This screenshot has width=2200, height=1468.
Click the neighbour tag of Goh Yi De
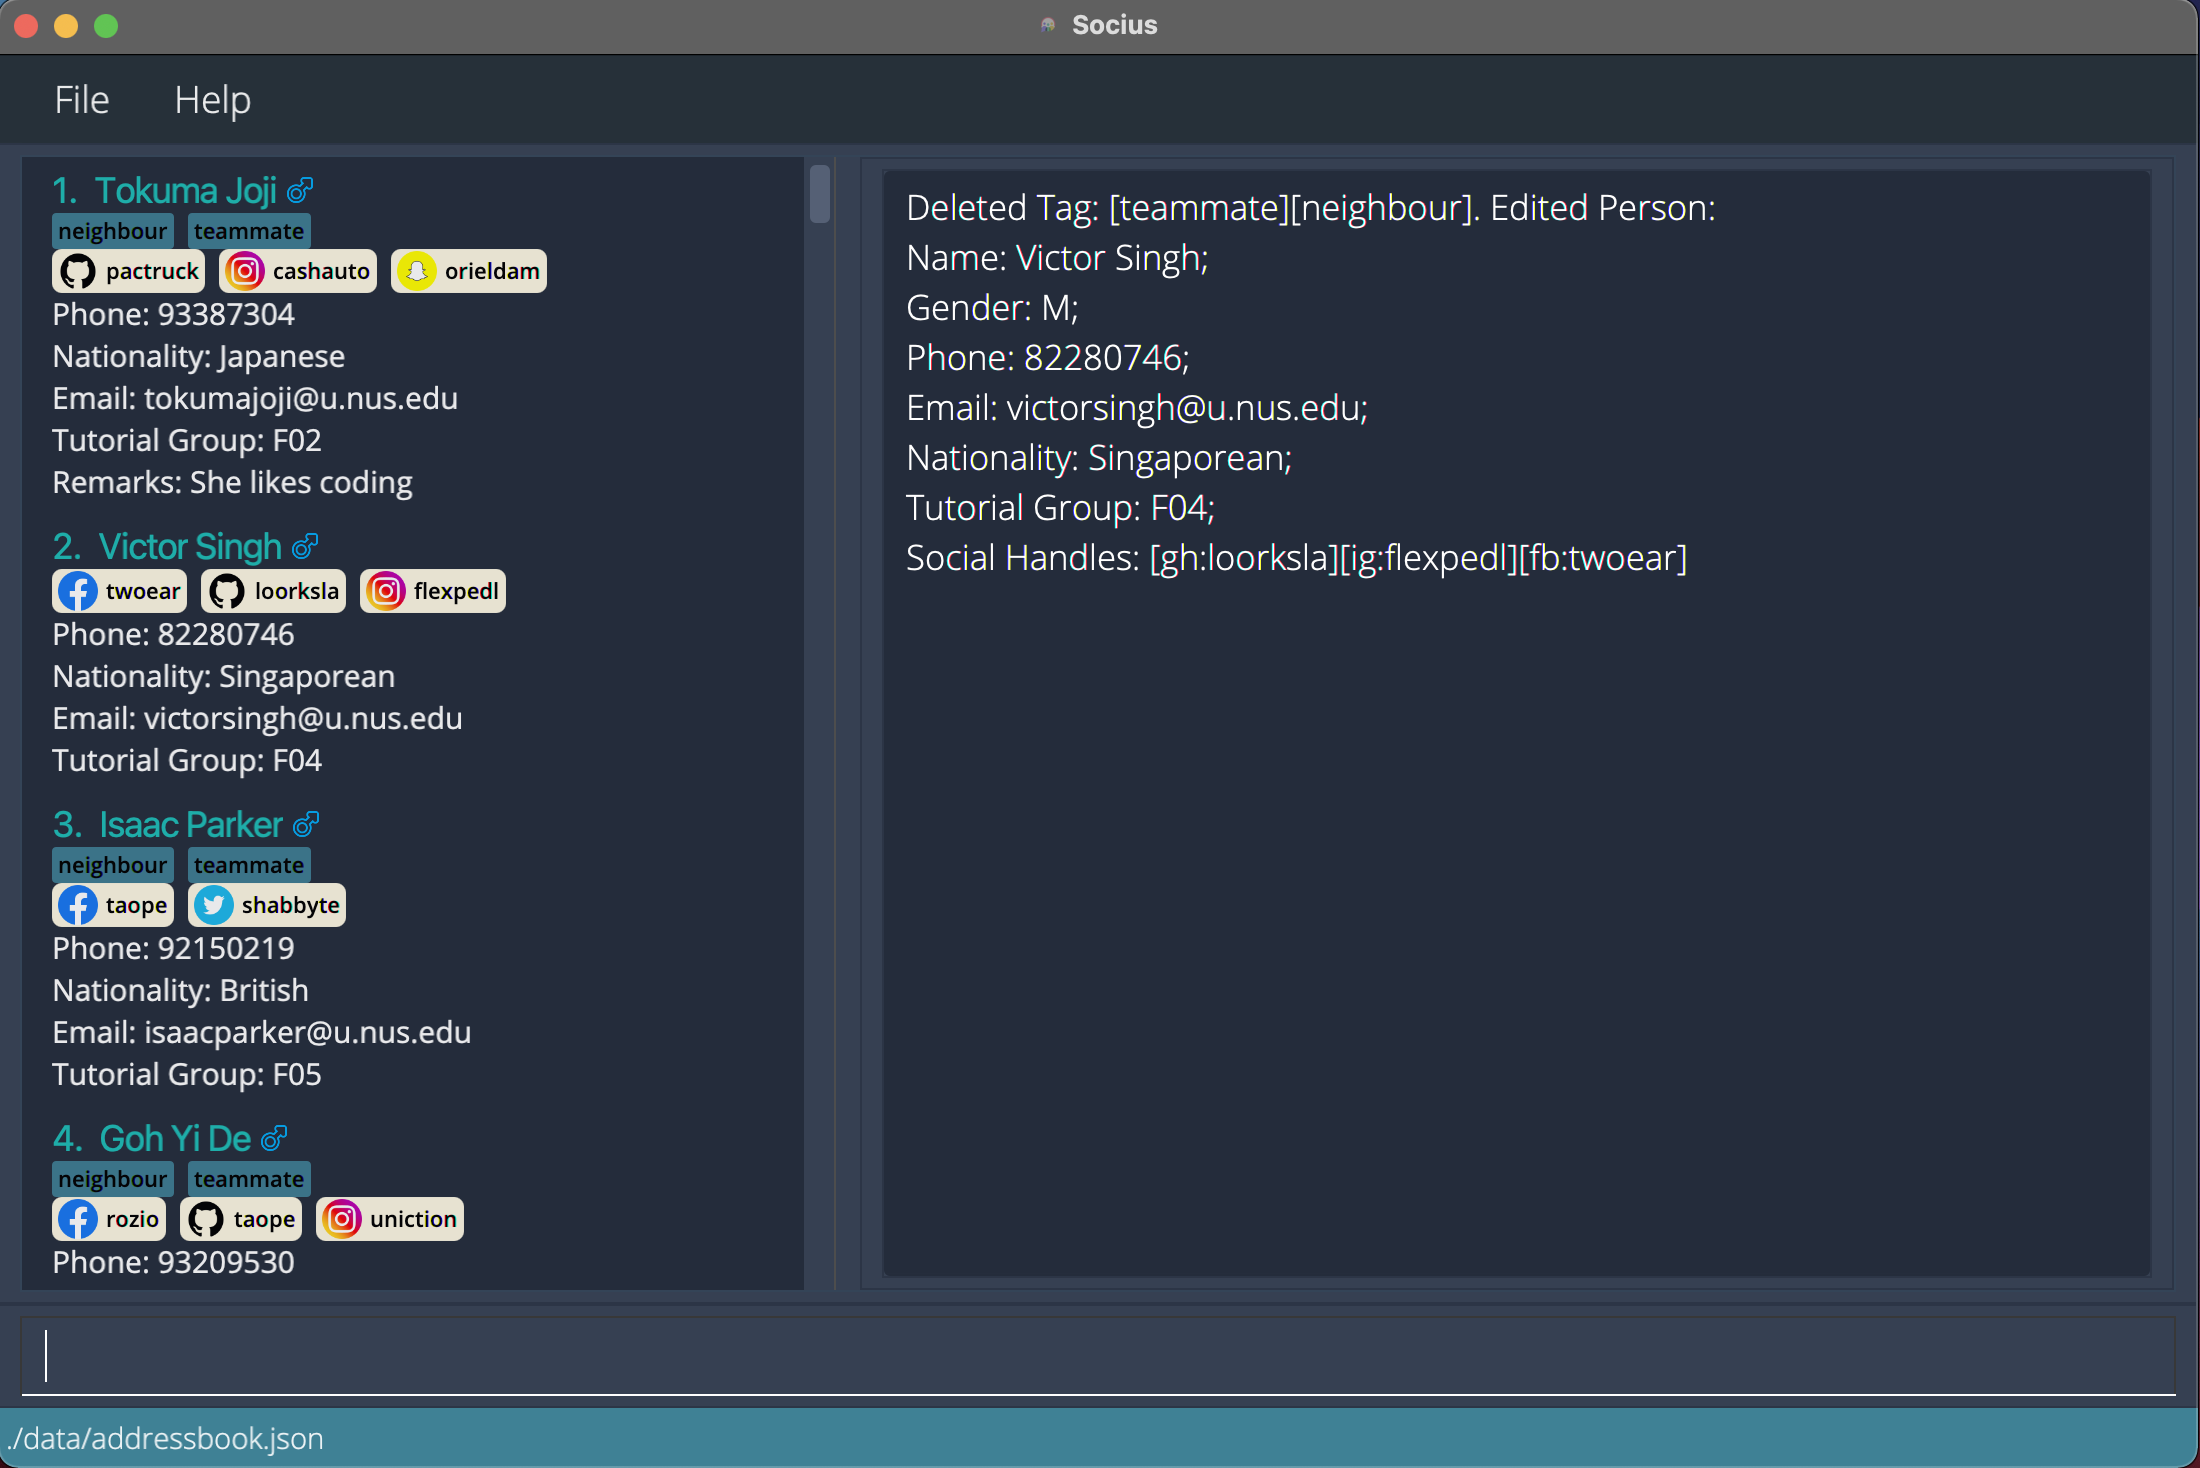click(113, 1179)
